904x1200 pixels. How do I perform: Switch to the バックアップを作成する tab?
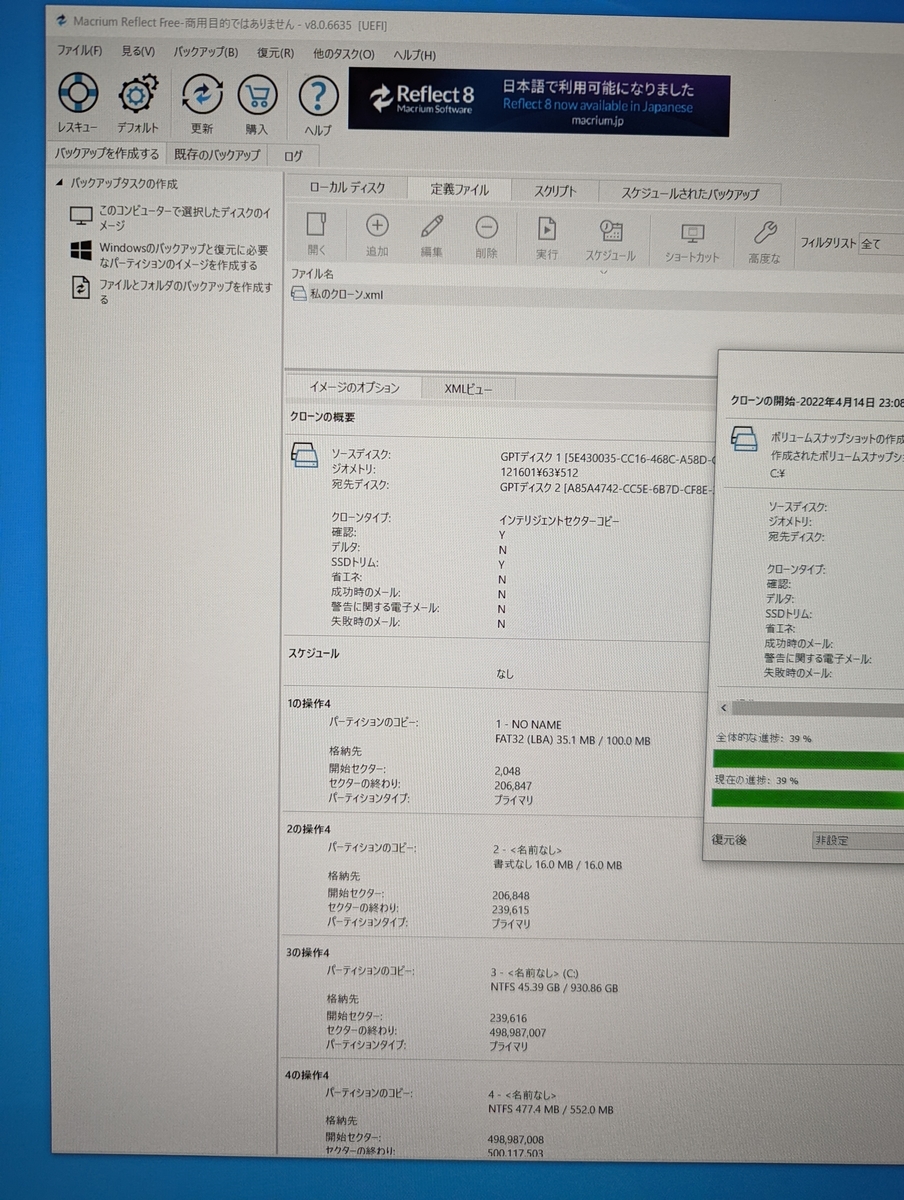106,154
